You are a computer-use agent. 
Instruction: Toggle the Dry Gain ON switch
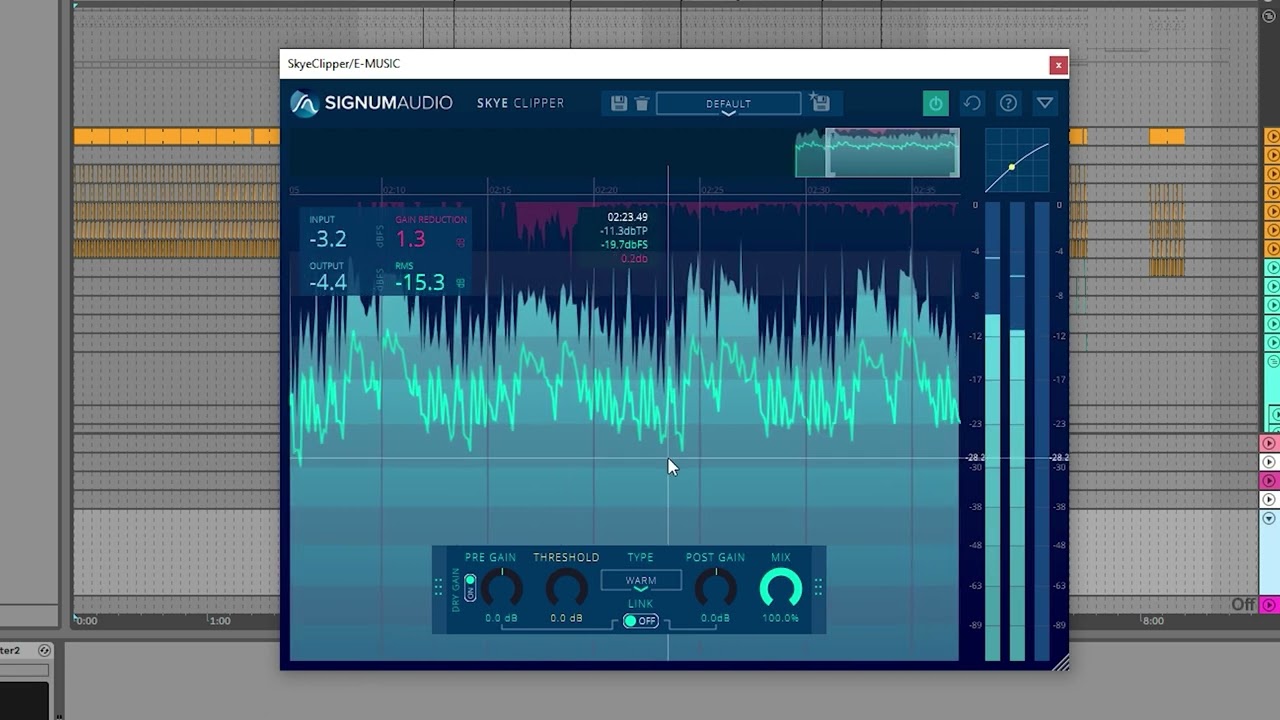470,588
